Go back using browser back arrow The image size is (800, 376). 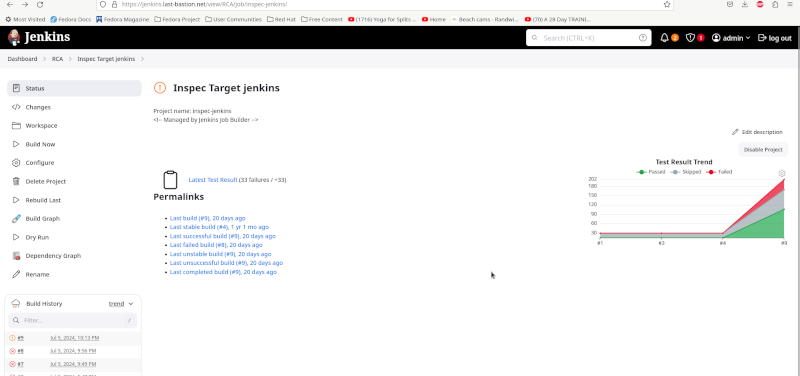click(10, 4)
